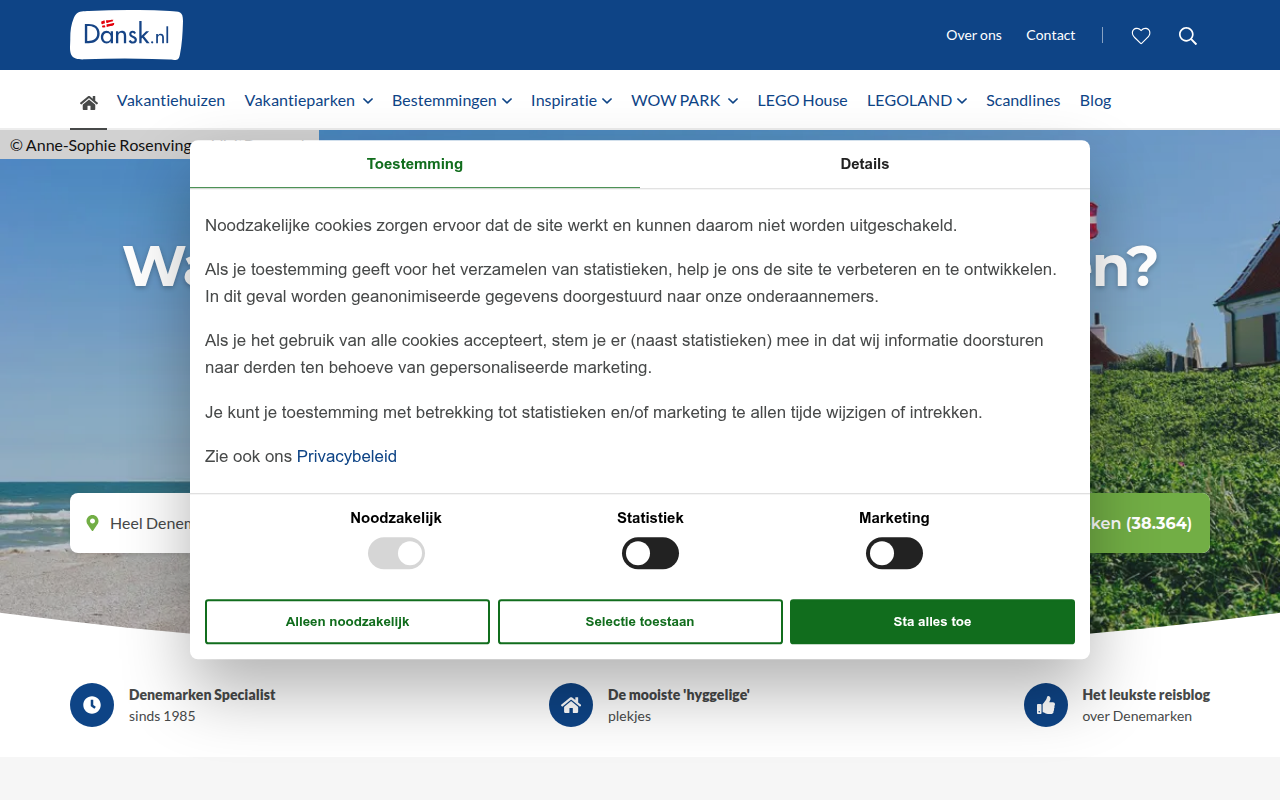Accept all cookies with Sta alles toe
This screenshot has width=1280, height=800.
click(932, 621)
